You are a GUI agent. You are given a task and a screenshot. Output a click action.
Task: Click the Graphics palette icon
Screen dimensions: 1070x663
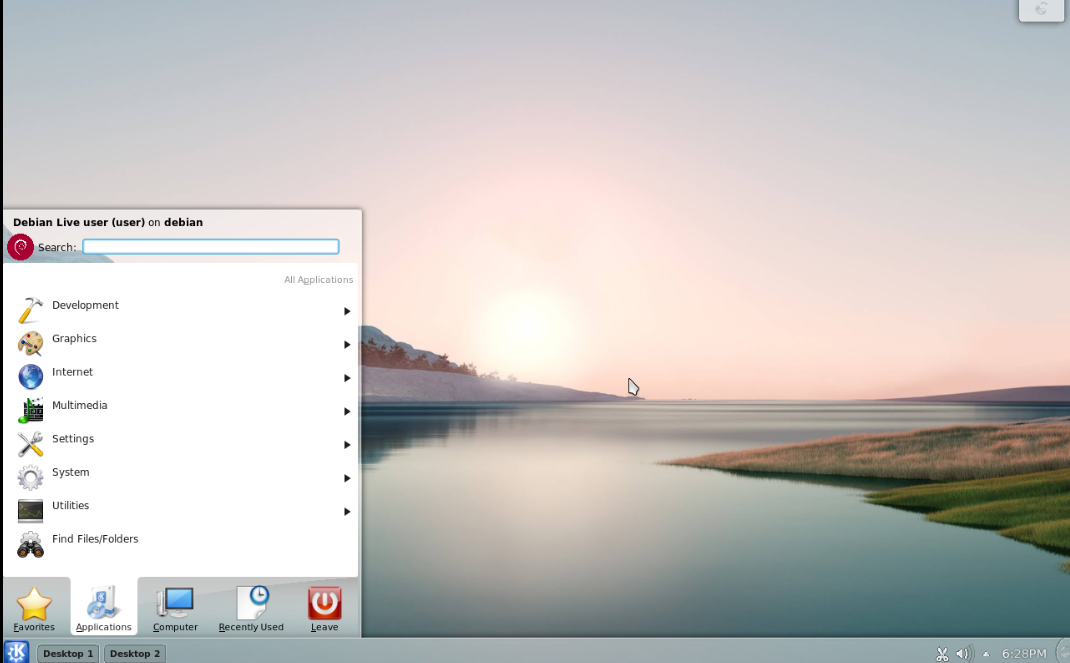pyautogui.click(x=31, y=344)
